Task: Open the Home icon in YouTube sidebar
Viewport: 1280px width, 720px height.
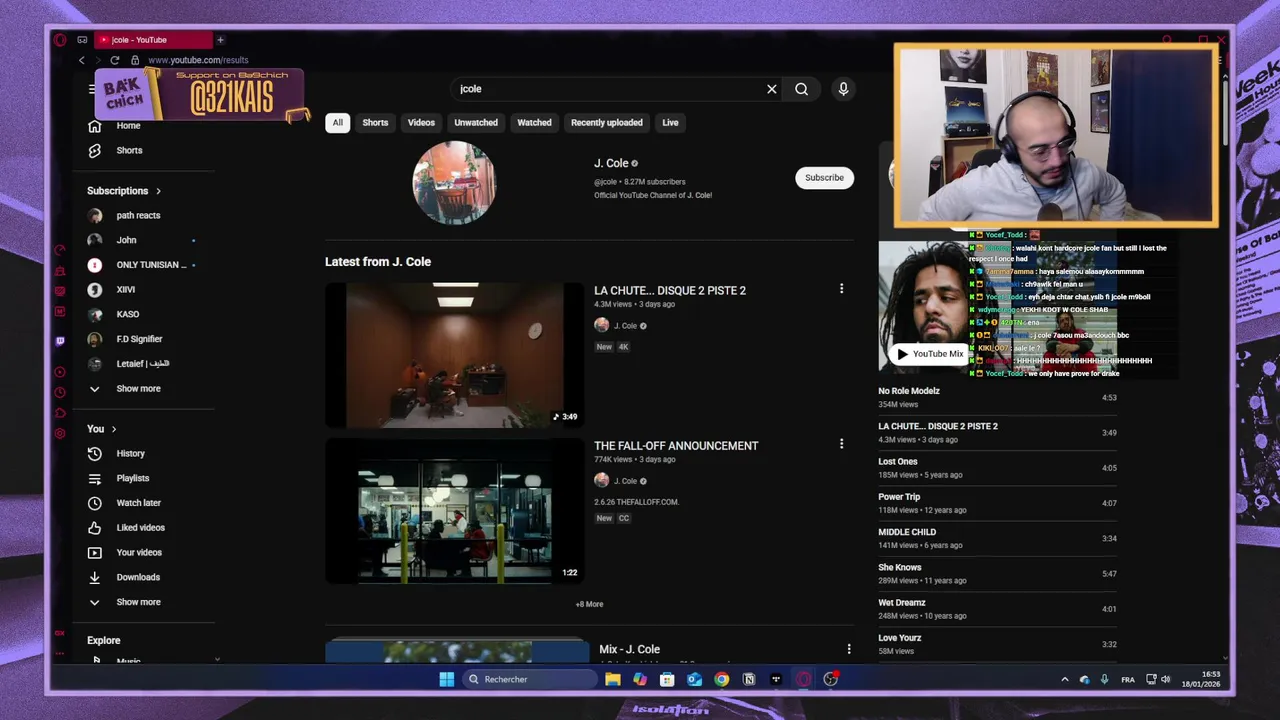Action: pyautogui.click(x=94, y=126)
